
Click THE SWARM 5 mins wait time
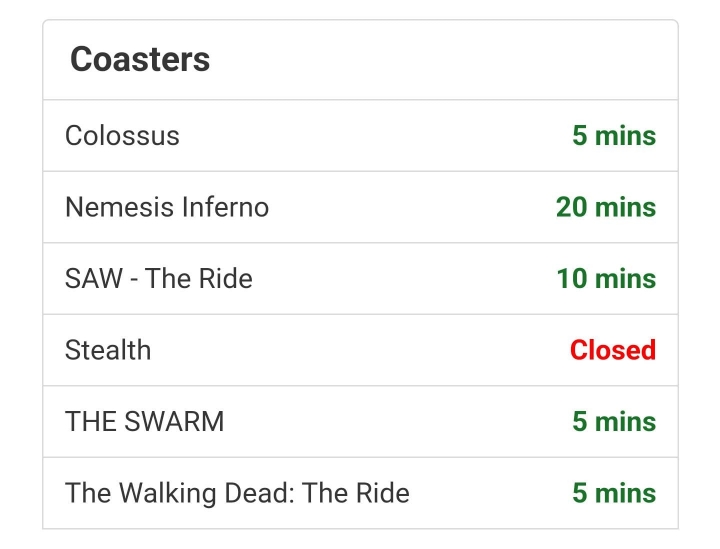coord(614,421)
